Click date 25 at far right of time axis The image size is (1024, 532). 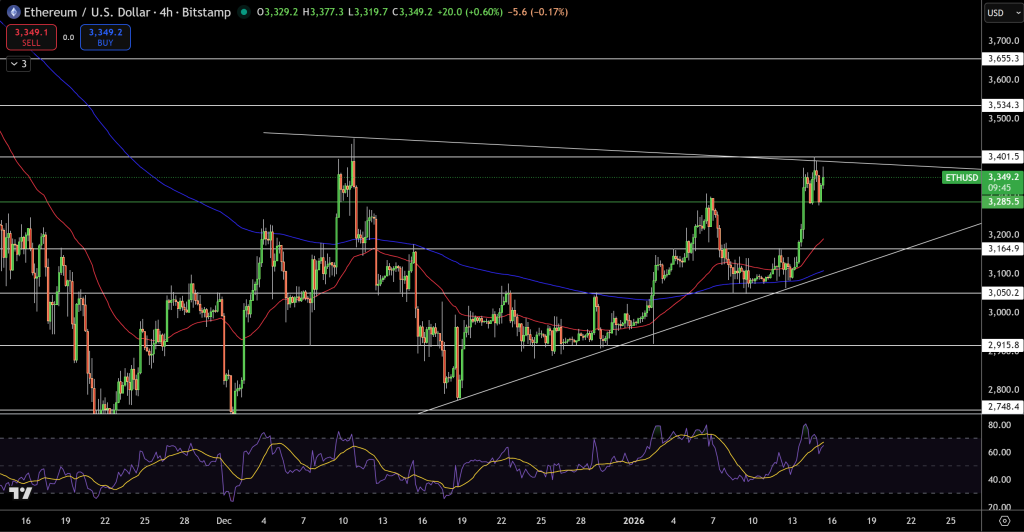[x=951, y=521]
